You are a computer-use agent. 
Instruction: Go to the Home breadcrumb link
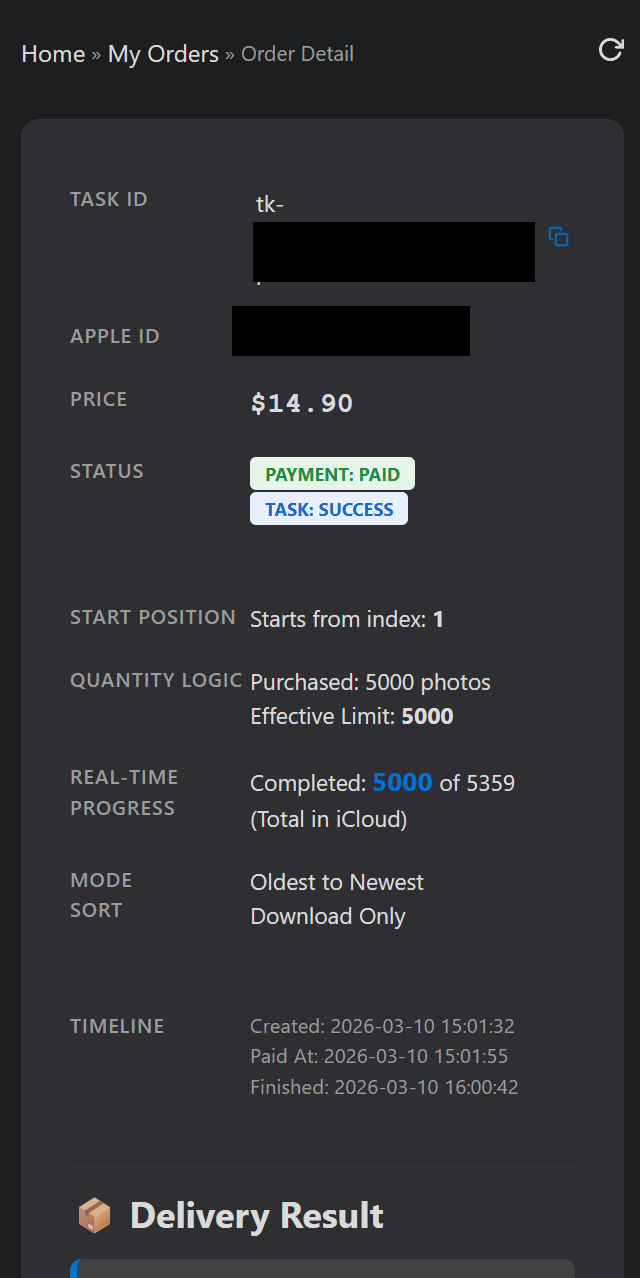click(53, 54)
